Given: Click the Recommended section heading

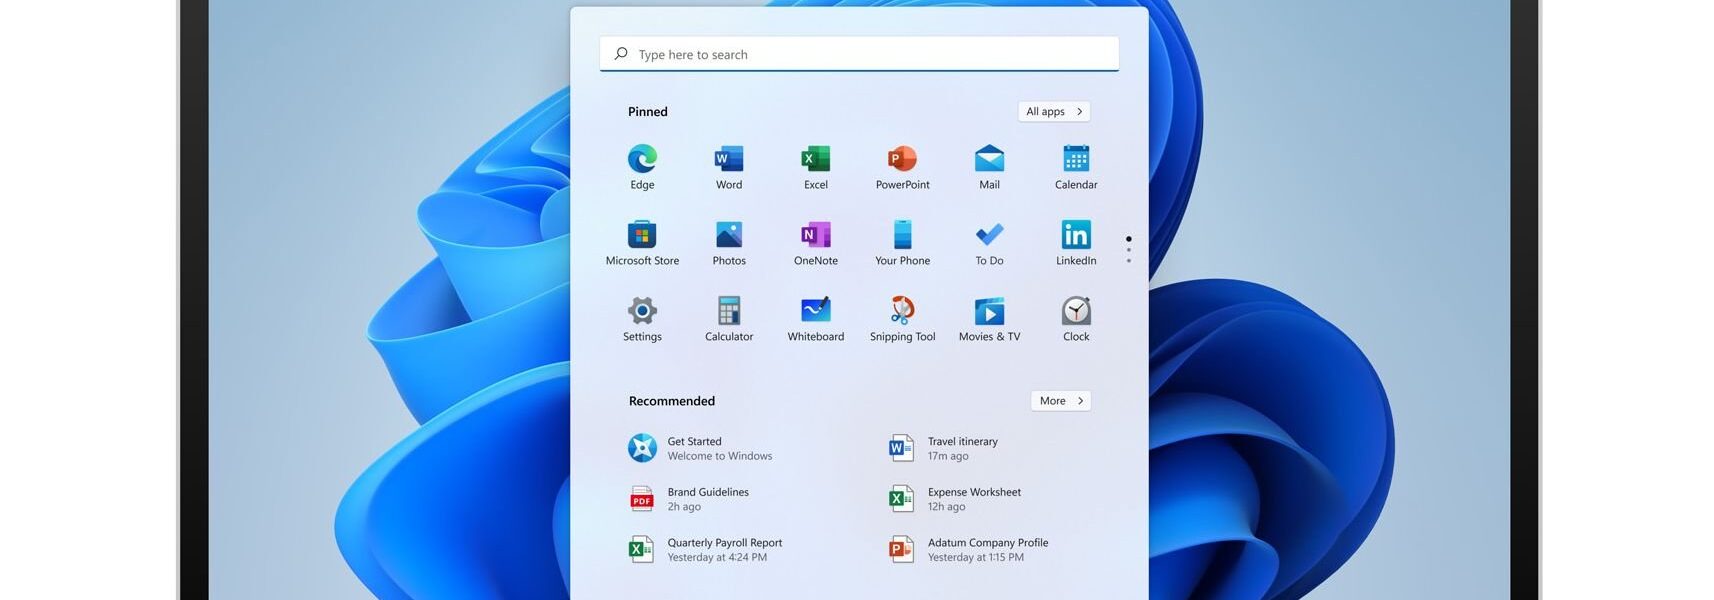Looking at the screenshot, I should point(672,401).
